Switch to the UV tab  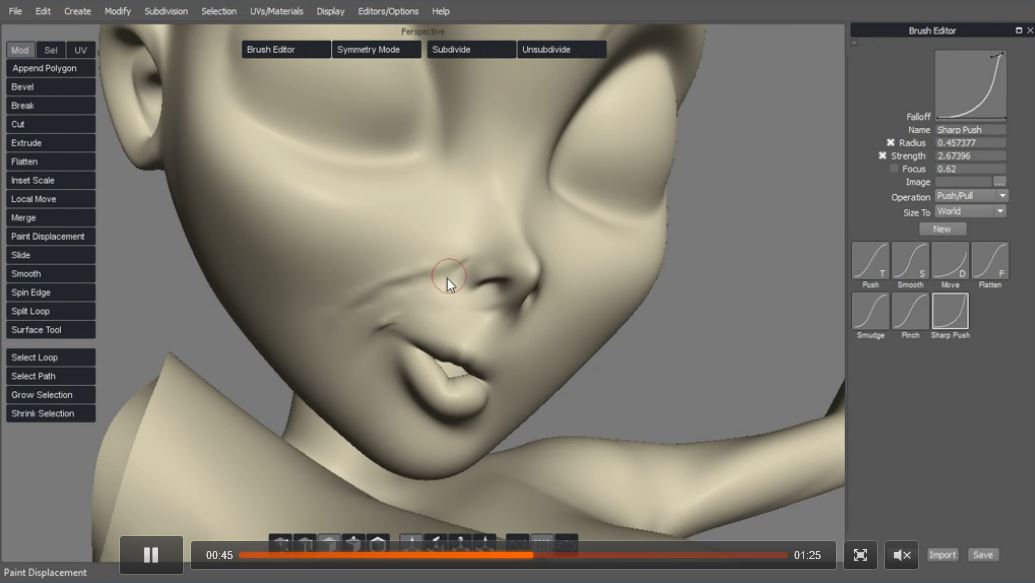click(81, 50)
